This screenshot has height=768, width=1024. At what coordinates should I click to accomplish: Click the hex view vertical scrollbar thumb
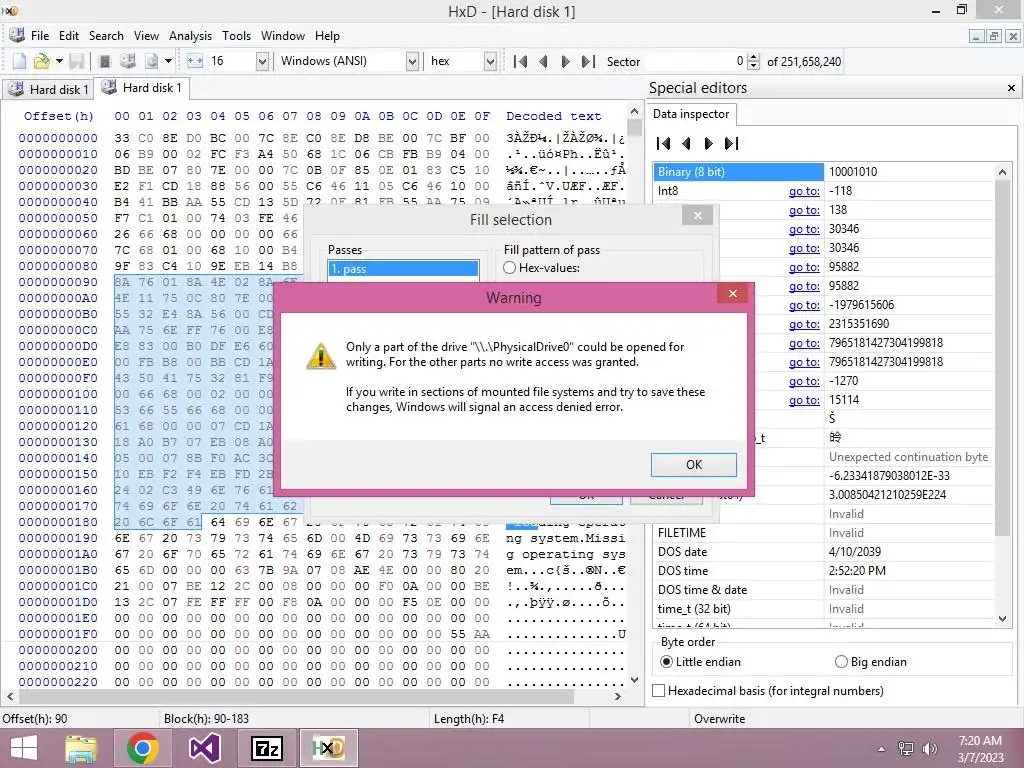(634, 128)
